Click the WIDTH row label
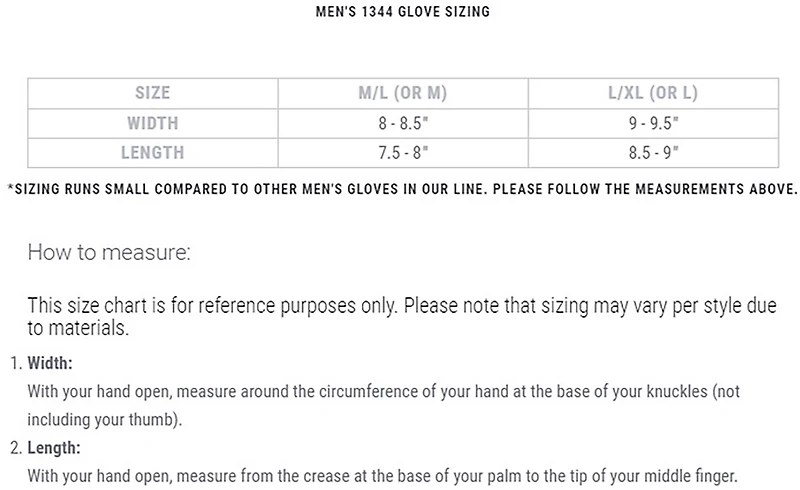Viewport: 800px width, 490px height. point(153,123)
